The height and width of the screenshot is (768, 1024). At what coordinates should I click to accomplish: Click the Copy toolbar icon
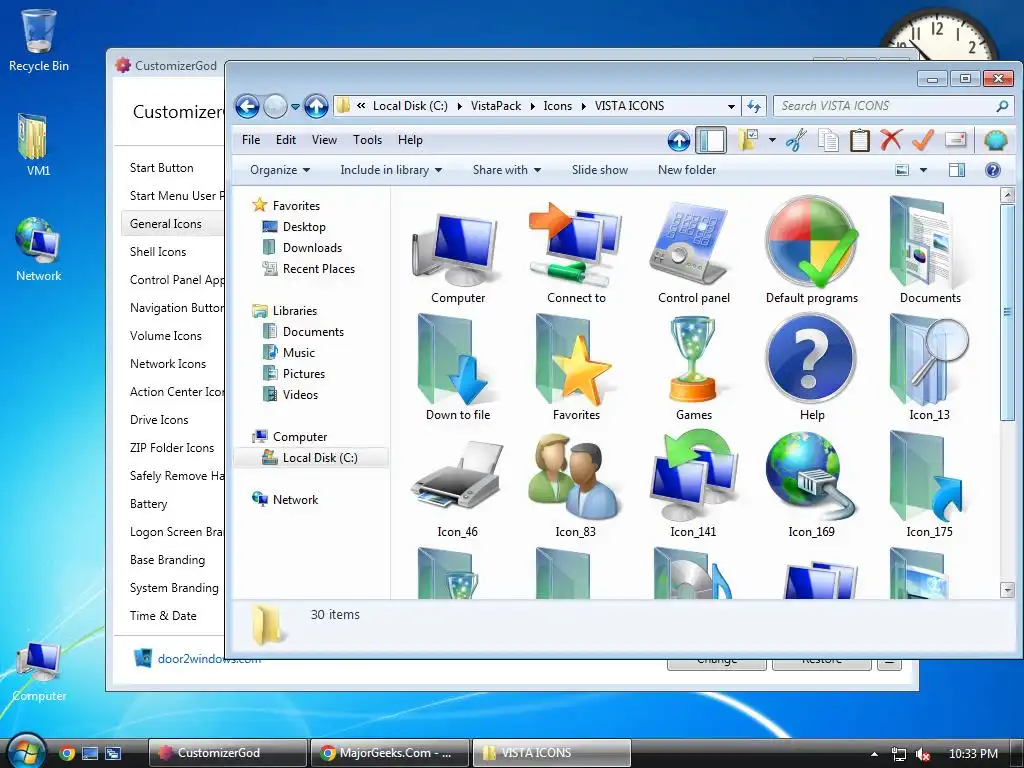click(x=828, y=140)
